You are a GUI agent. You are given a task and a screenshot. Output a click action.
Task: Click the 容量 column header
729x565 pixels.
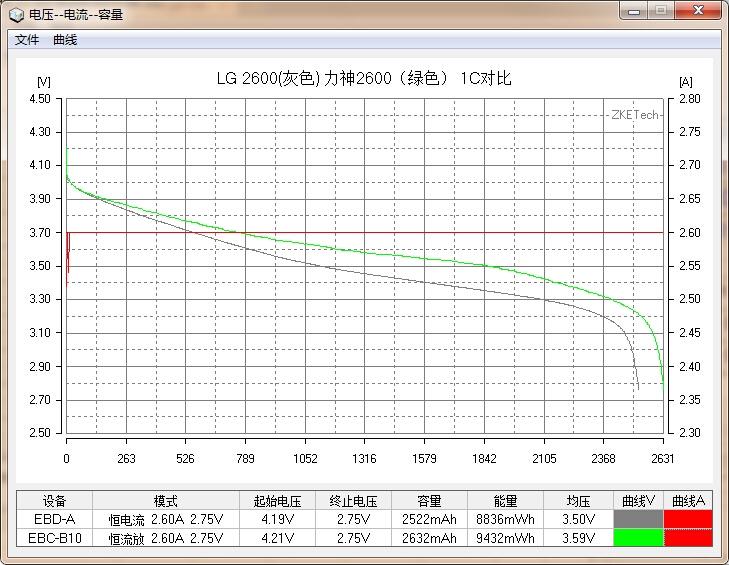pyautogui.click(x=429, y=501)
